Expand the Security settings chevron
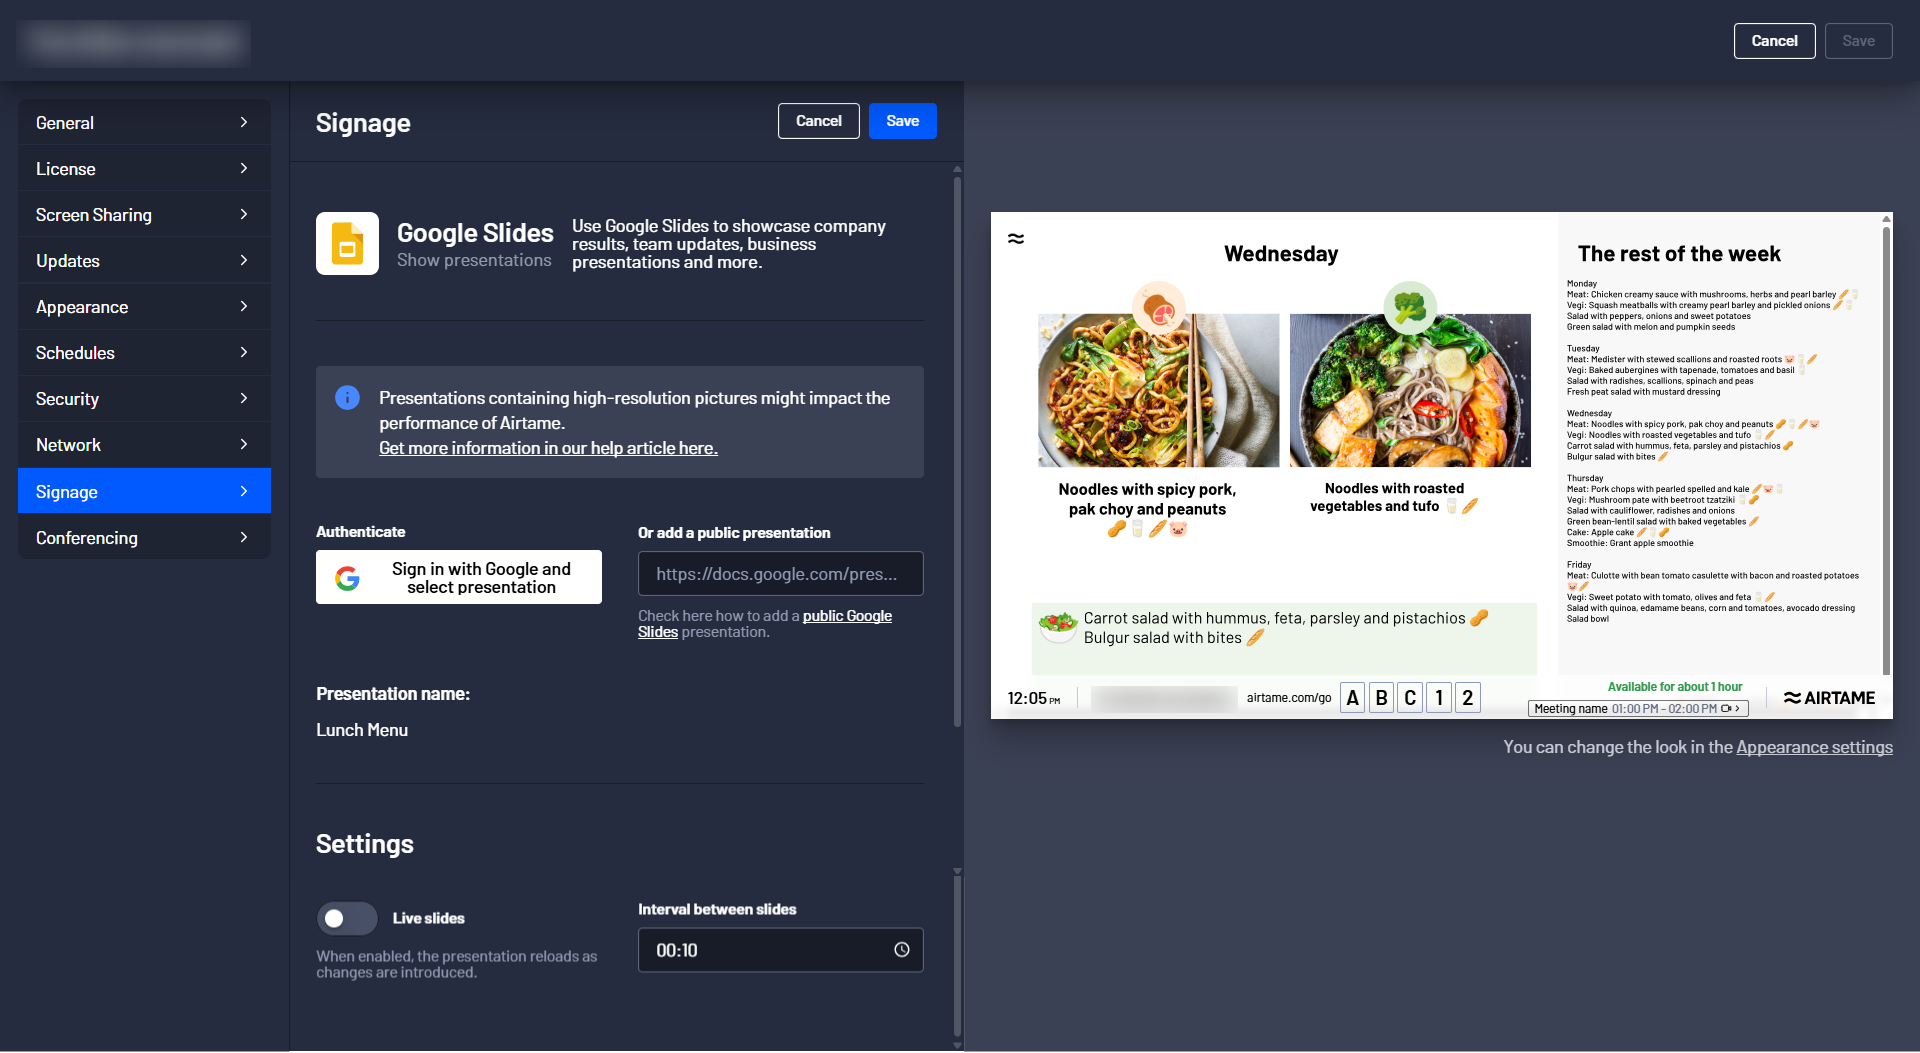The image size is (1920, 1053). point(244,398)
